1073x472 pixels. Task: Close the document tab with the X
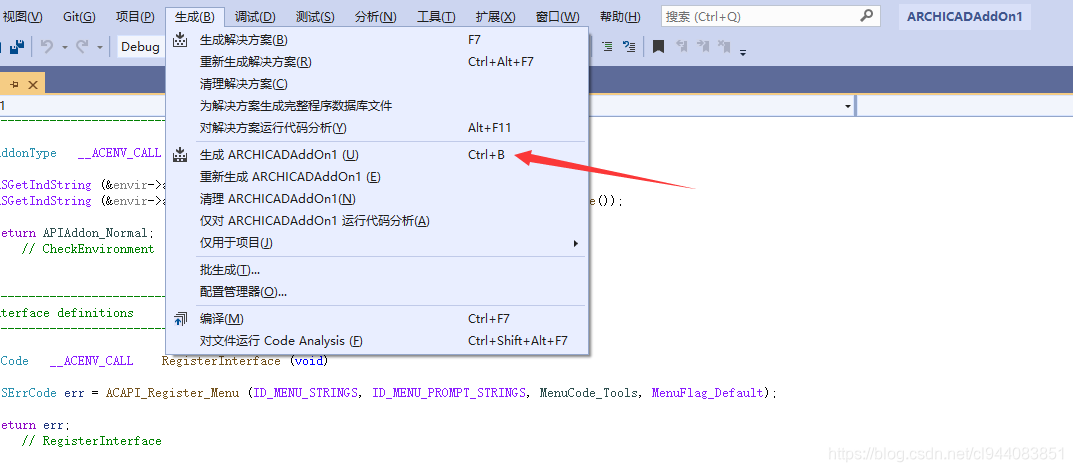pyautogui.click(x=32, y=85)
